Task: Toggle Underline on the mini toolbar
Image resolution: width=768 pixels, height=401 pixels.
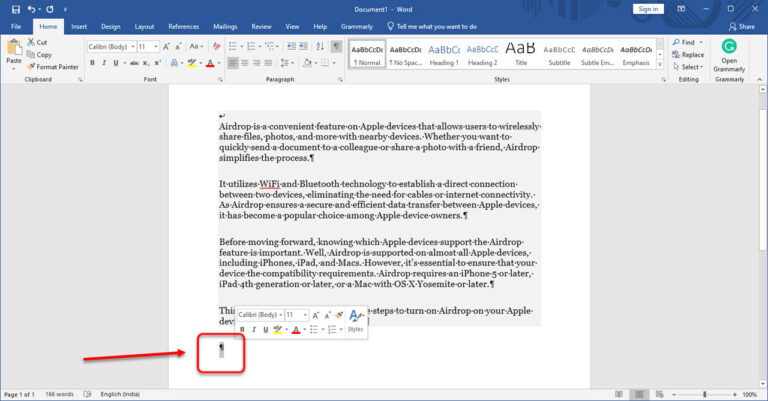Action: click(265, 330)
